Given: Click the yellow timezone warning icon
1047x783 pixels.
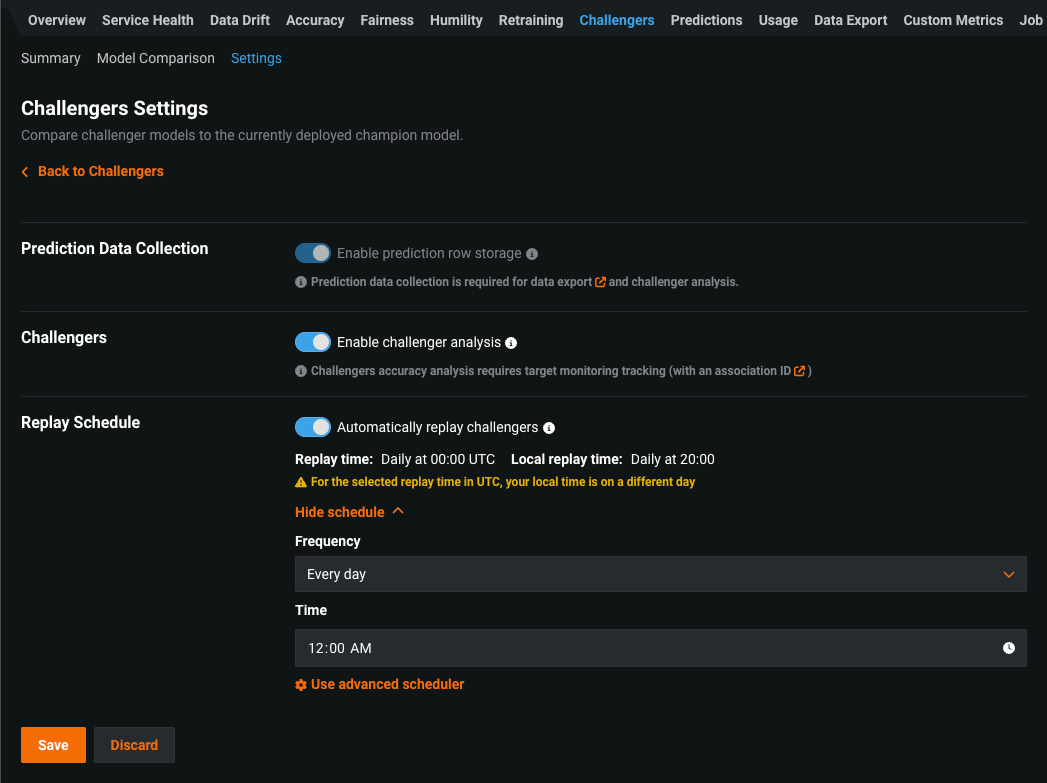Looking at the screenshot, I should [x=301, y=482].
